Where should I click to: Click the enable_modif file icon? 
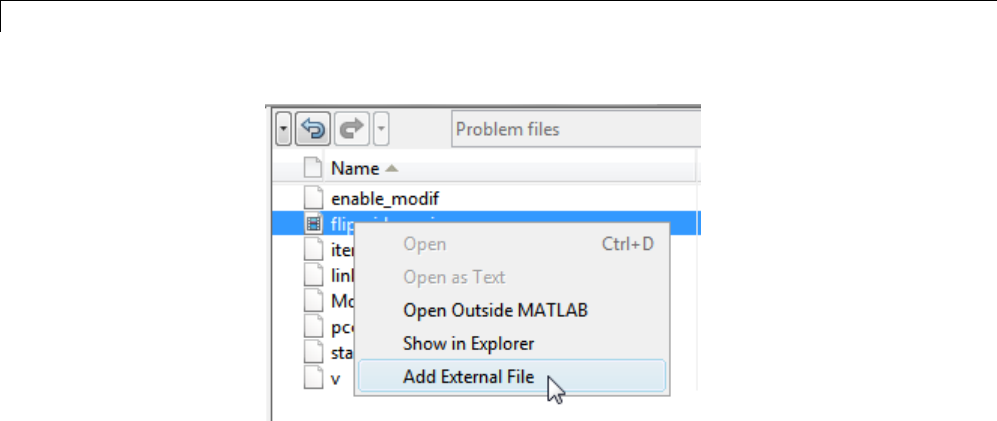[313, 198]
